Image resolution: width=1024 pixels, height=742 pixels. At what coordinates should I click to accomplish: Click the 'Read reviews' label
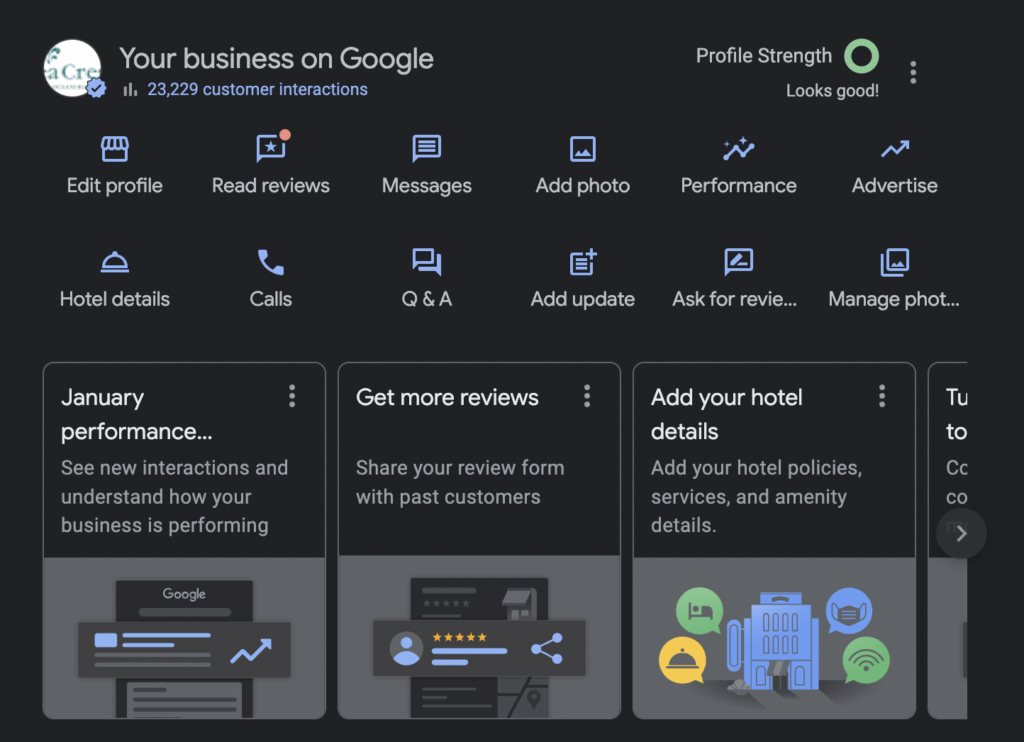tap(271, 186)
